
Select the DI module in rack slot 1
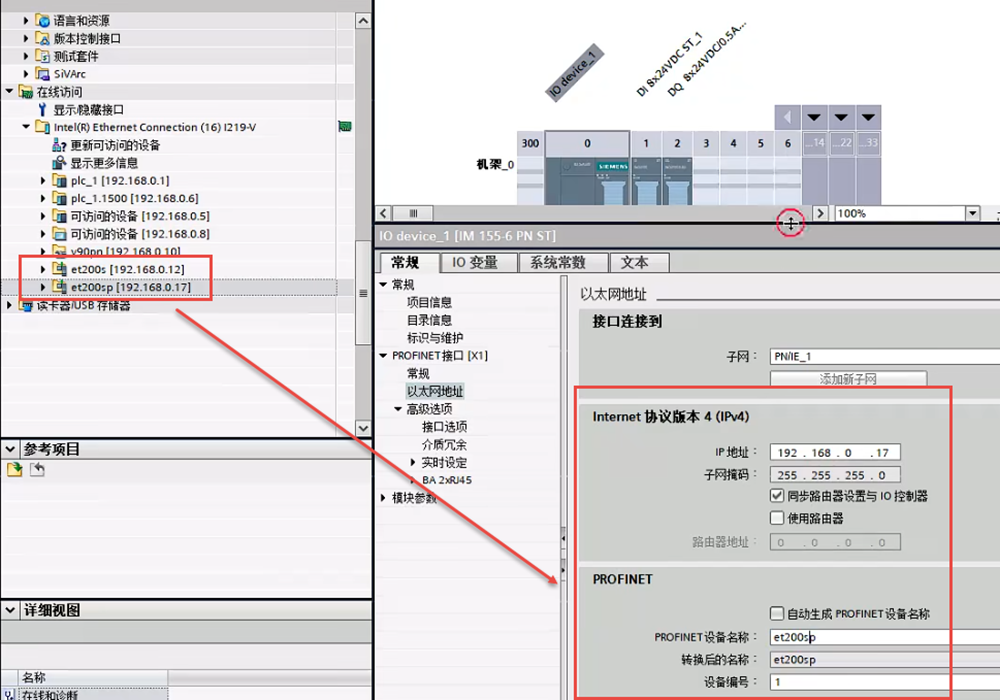pos(647,180)
